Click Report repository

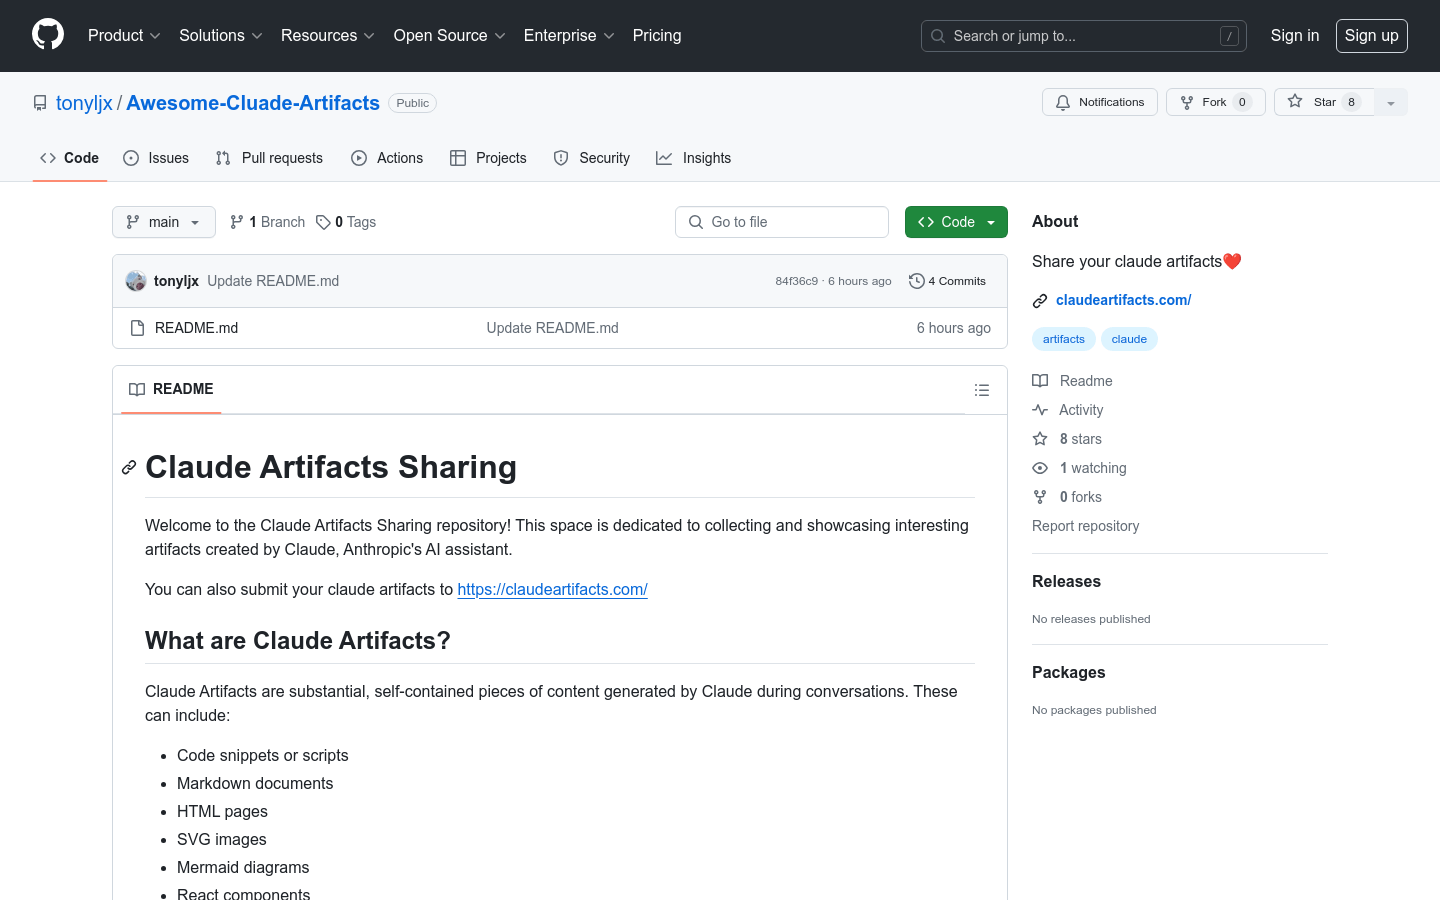pyautogui.click(x=1085, y=526)
